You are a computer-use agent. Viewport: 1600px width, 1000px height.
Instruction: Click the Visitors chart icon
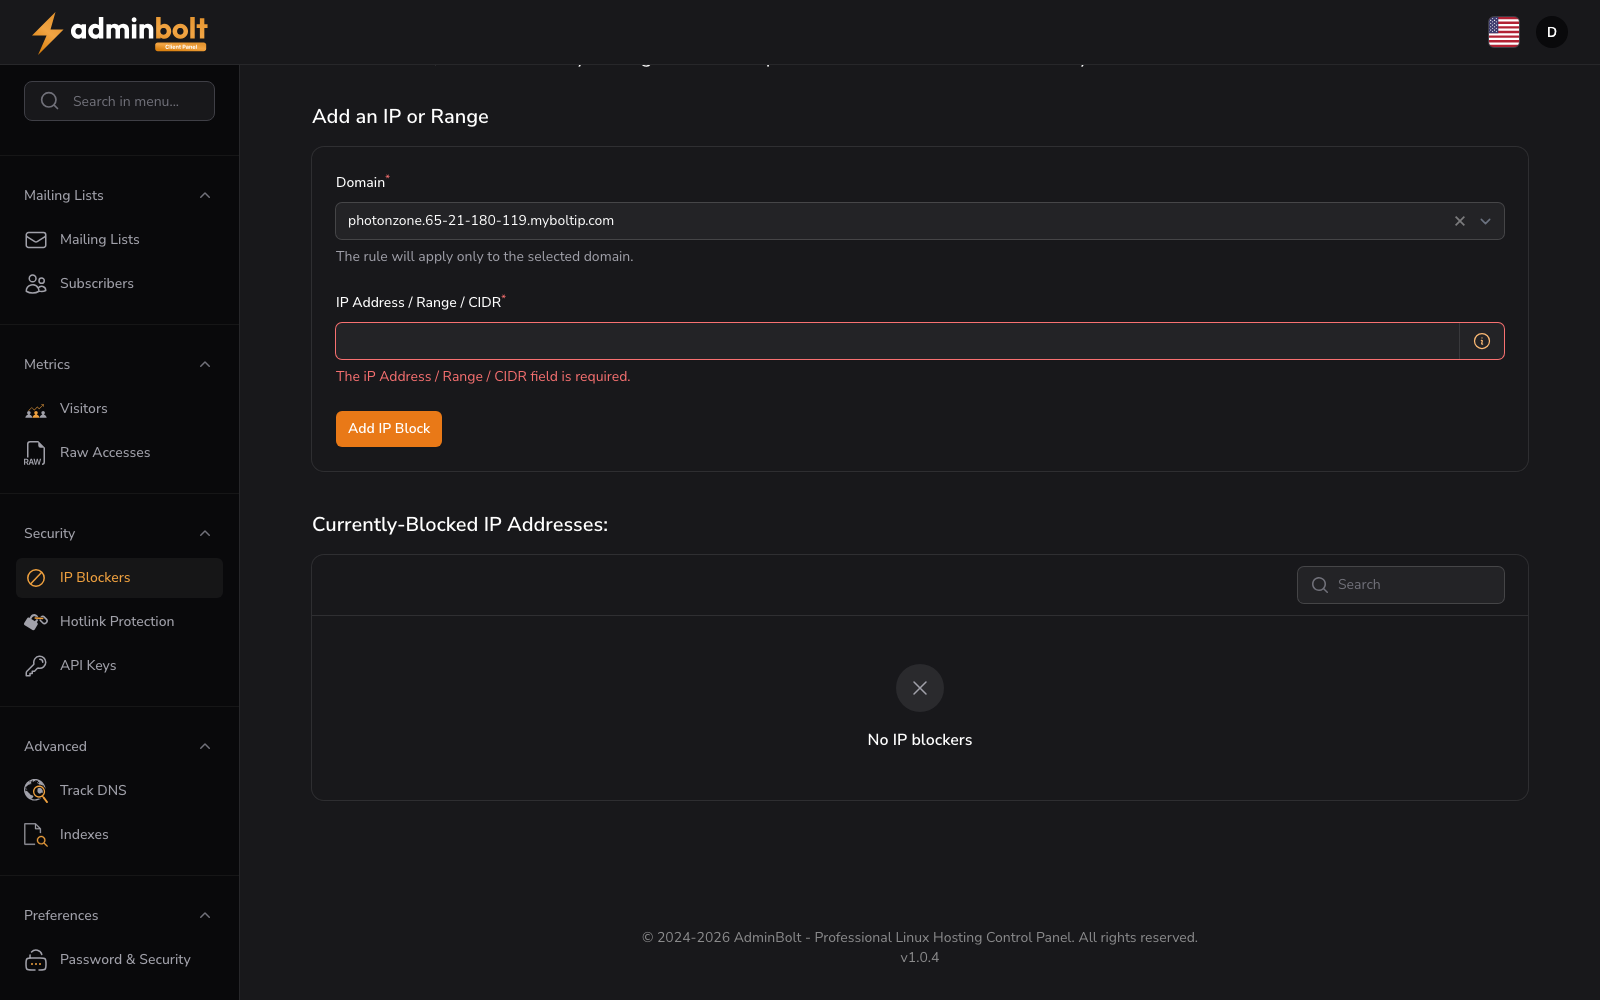pos(36,409)
